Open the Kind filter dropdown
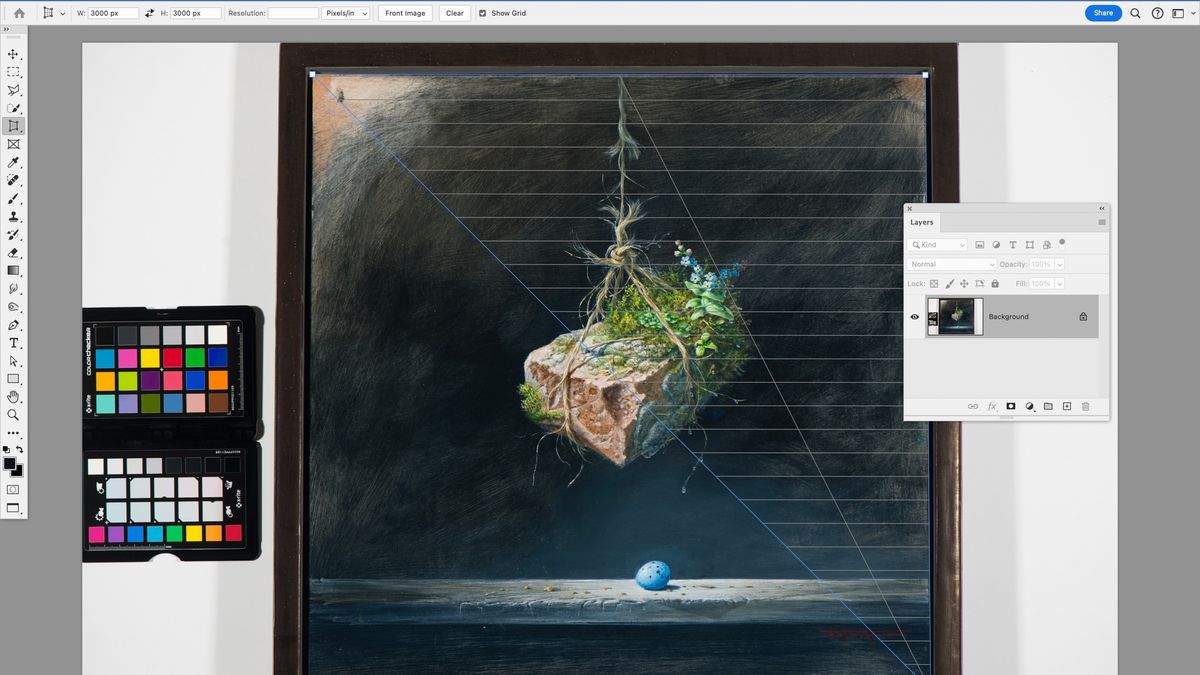This screenshot has height=675, width=1200. (x=938, y=245)
